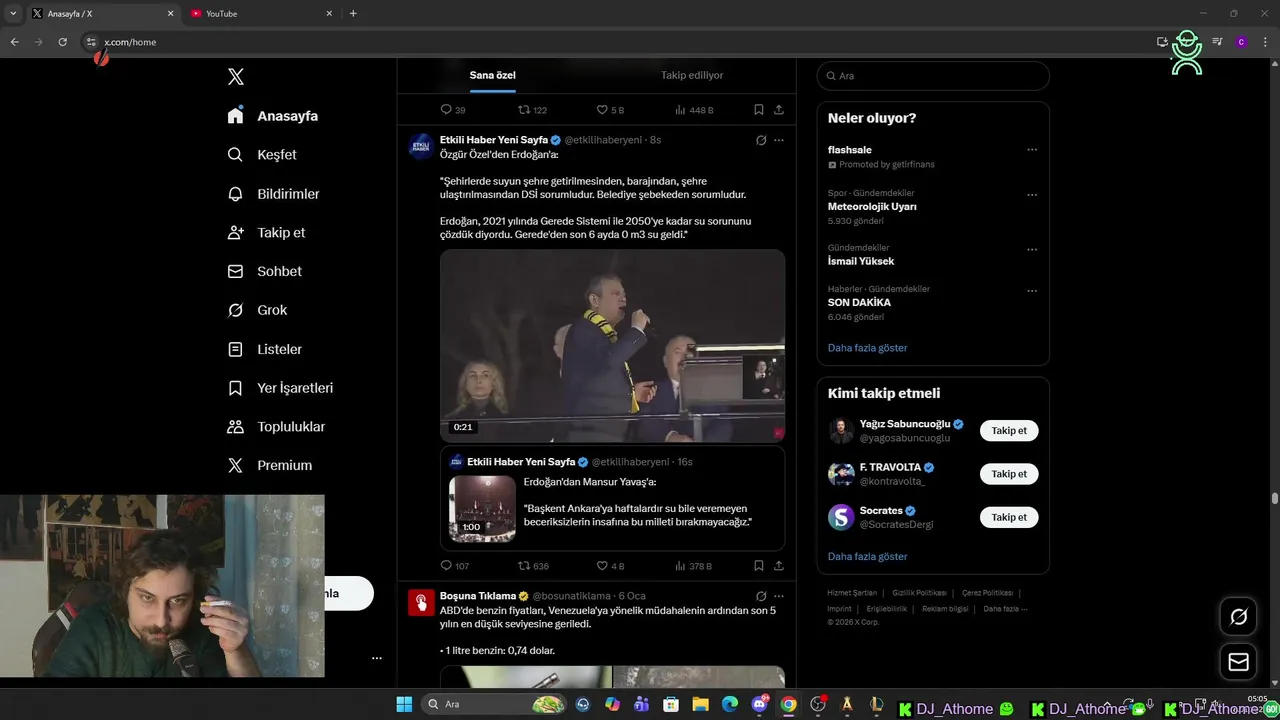Screen dimensions: 1280x720
Task: Open Gizlilik Politikası footer link
Action: pyautogui.click(x=919, y=593)
